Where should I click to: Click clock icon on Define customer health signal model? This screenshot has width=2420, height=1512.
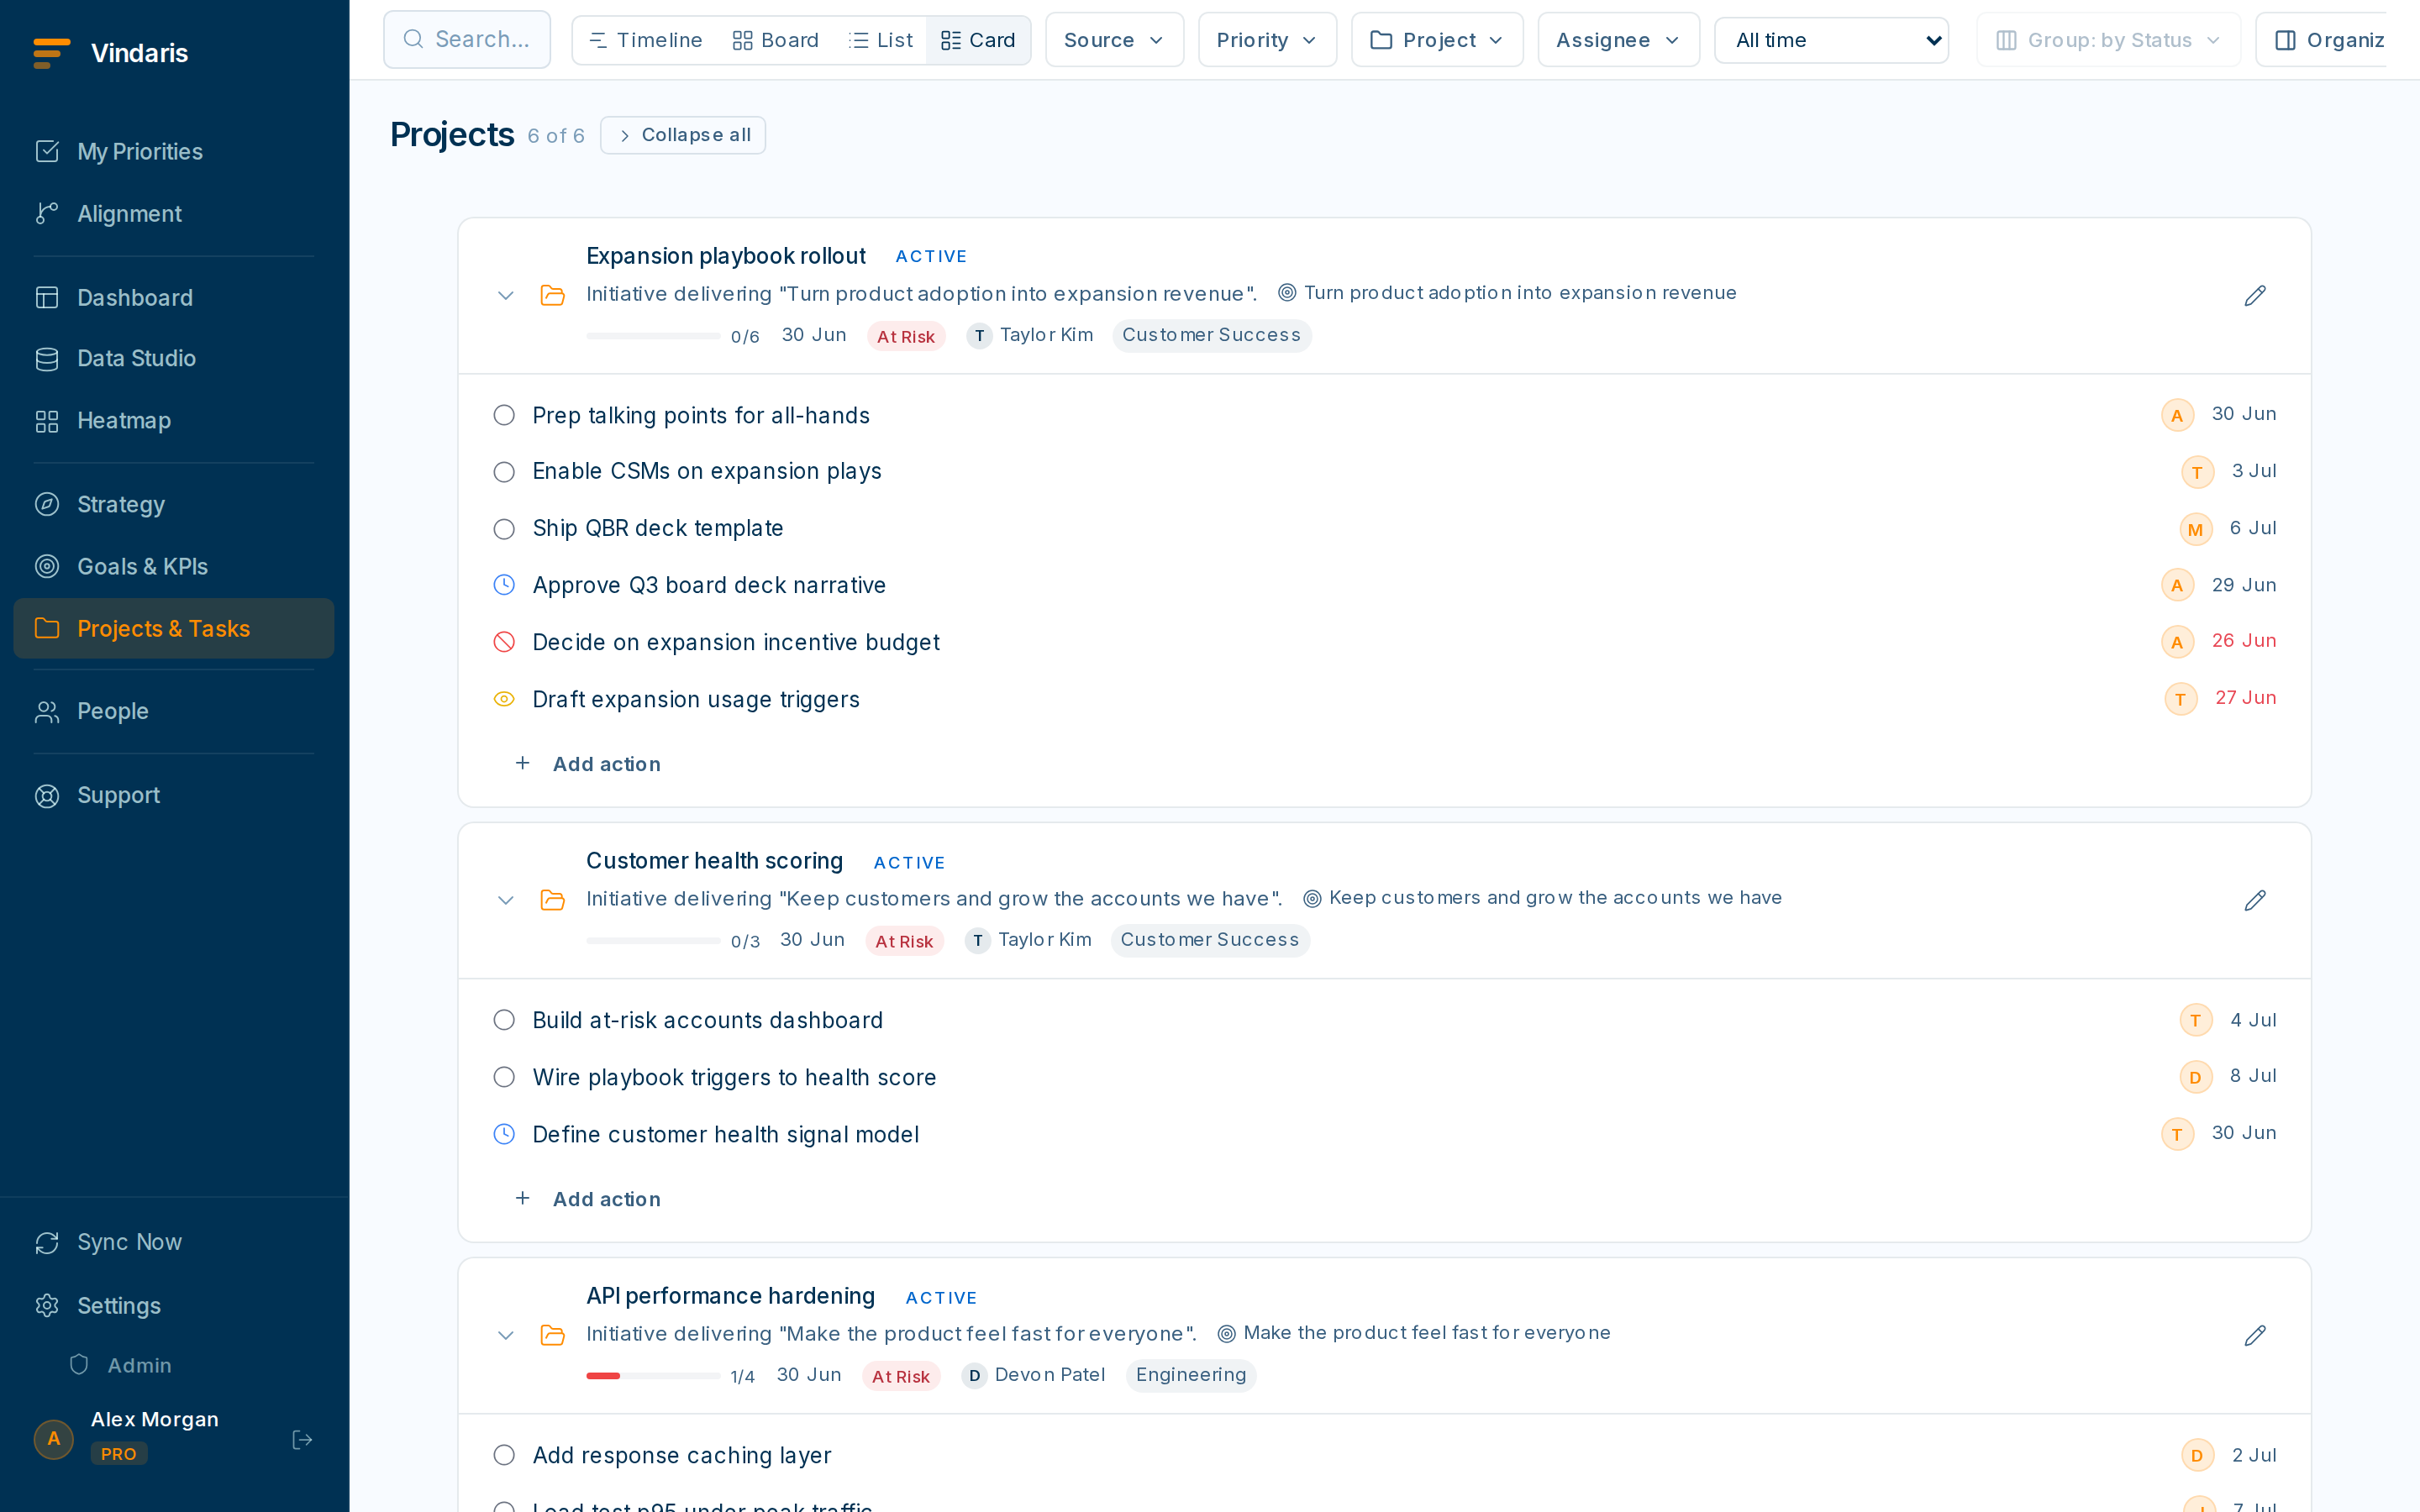point(504,1134)
